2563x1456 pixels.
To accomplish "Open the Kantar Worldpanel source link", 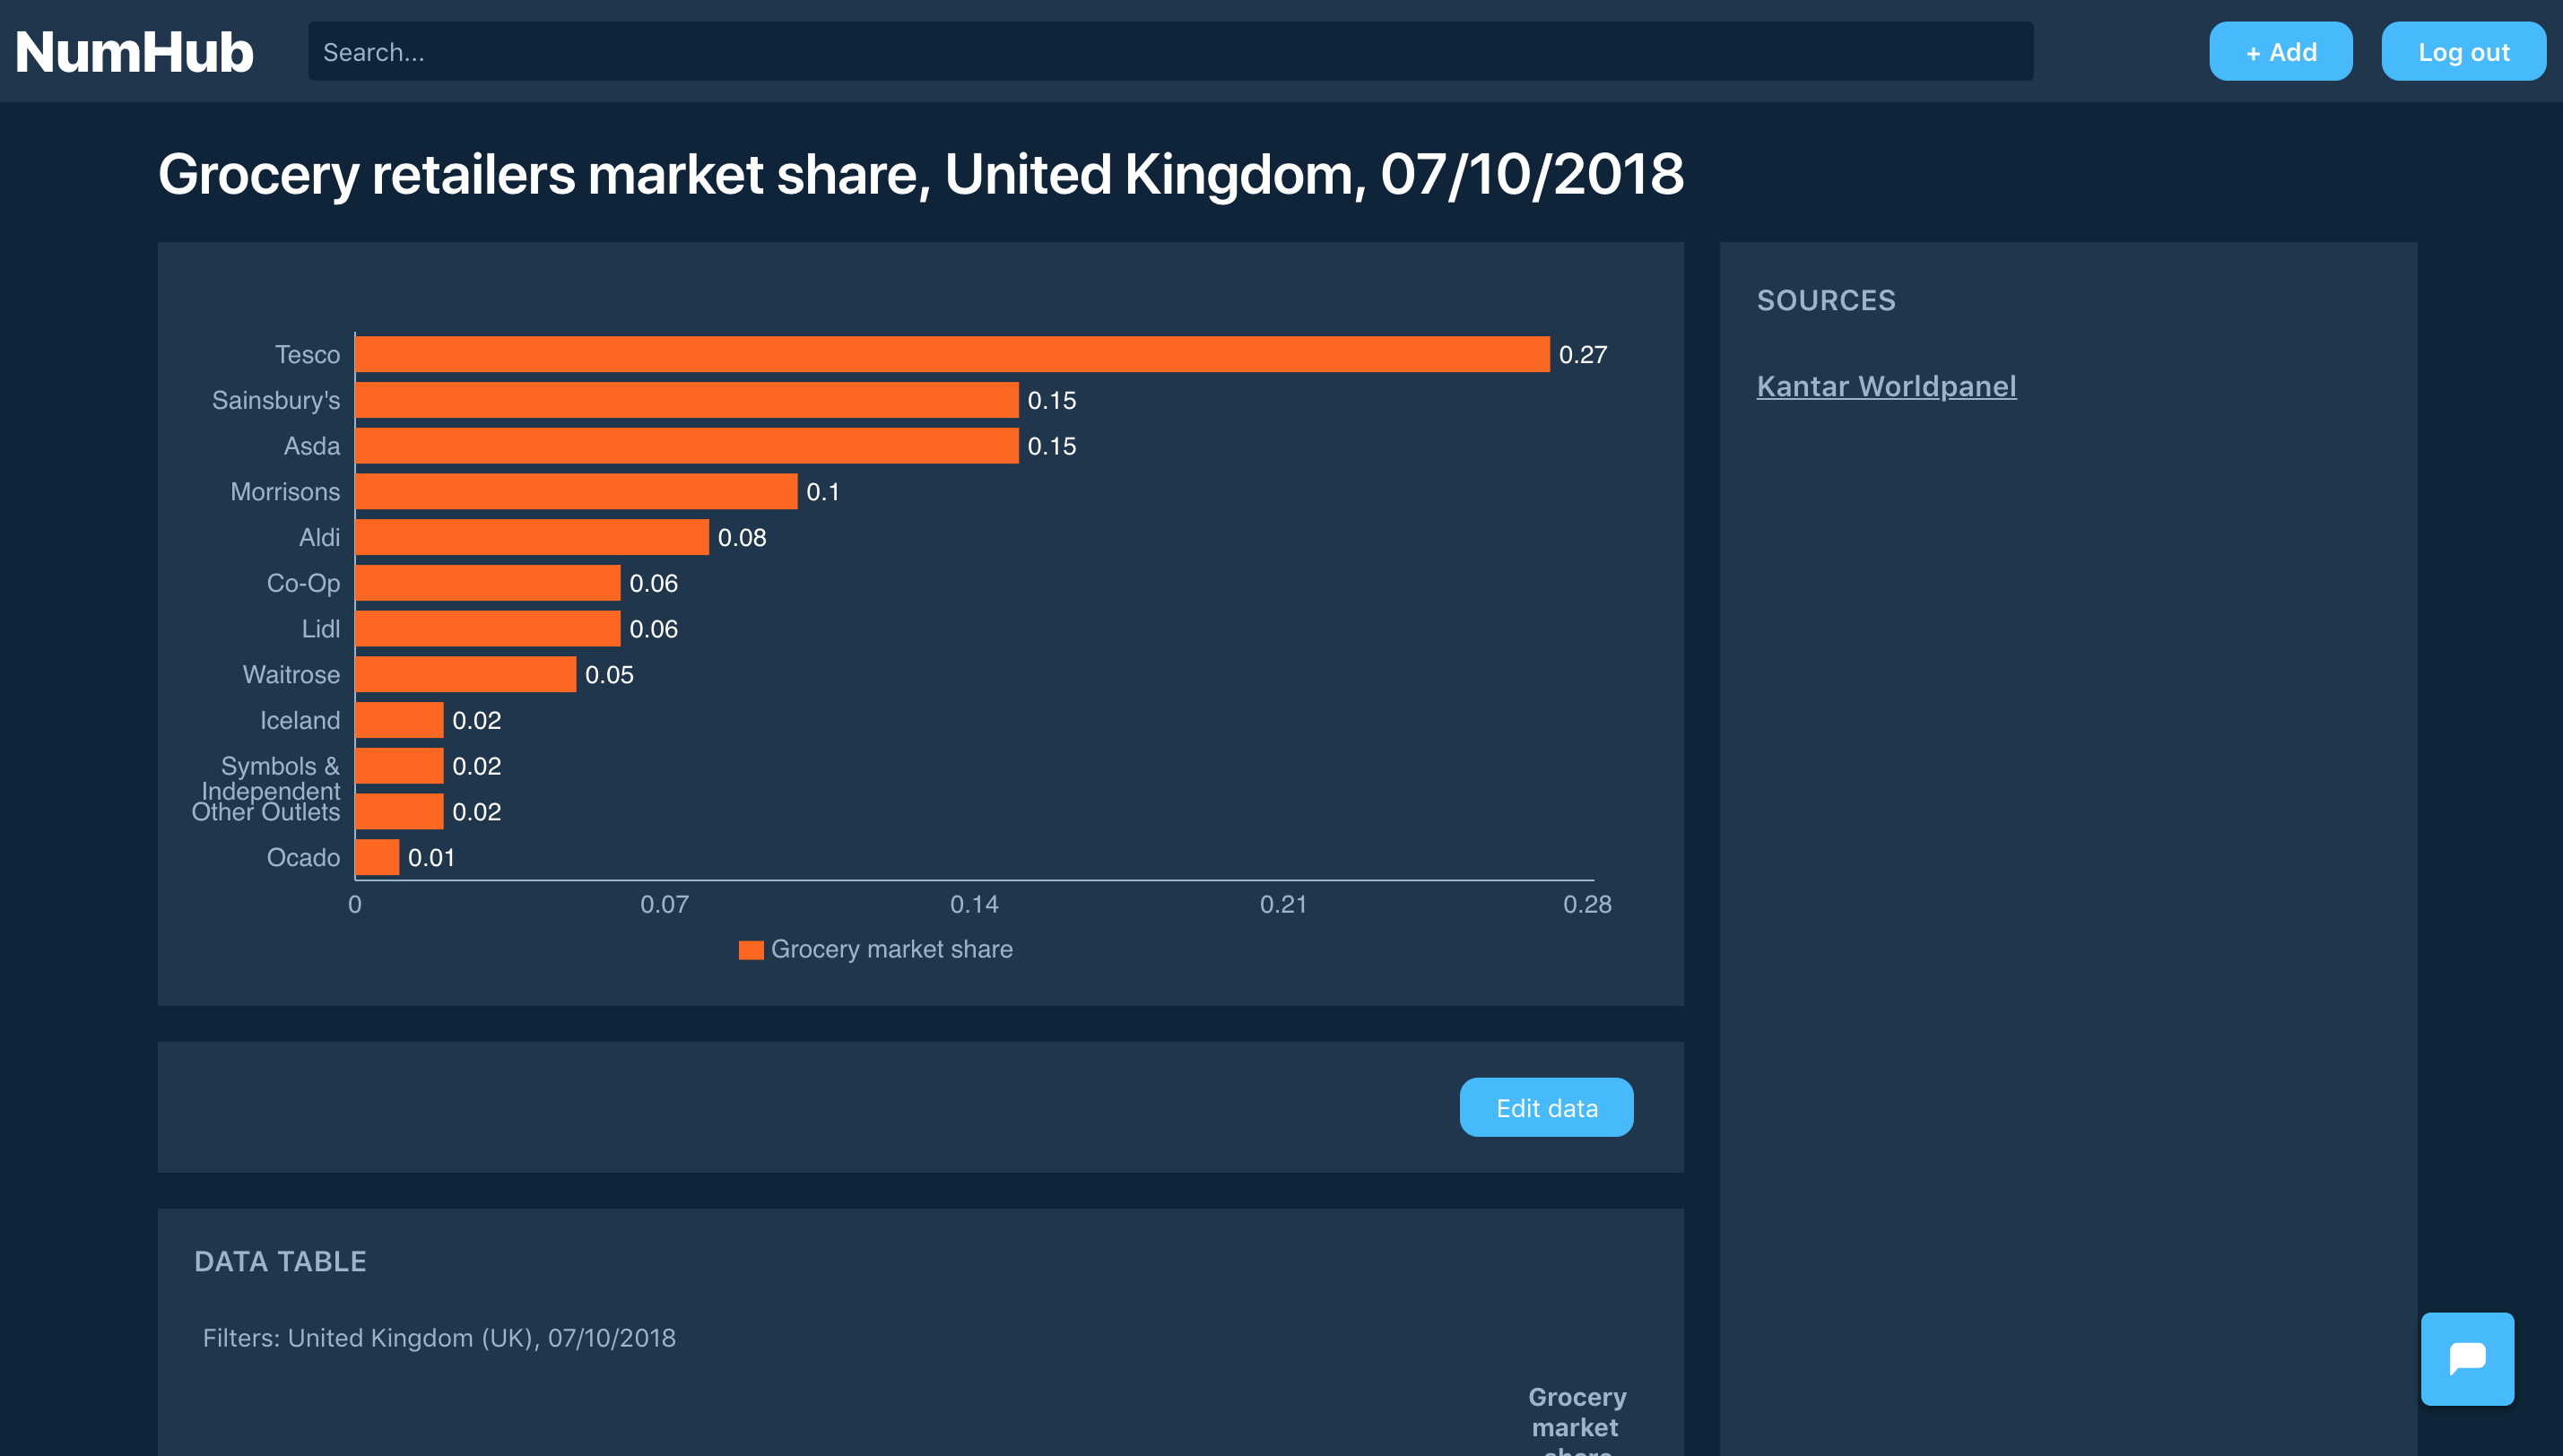I will [x=1886, y=386].
